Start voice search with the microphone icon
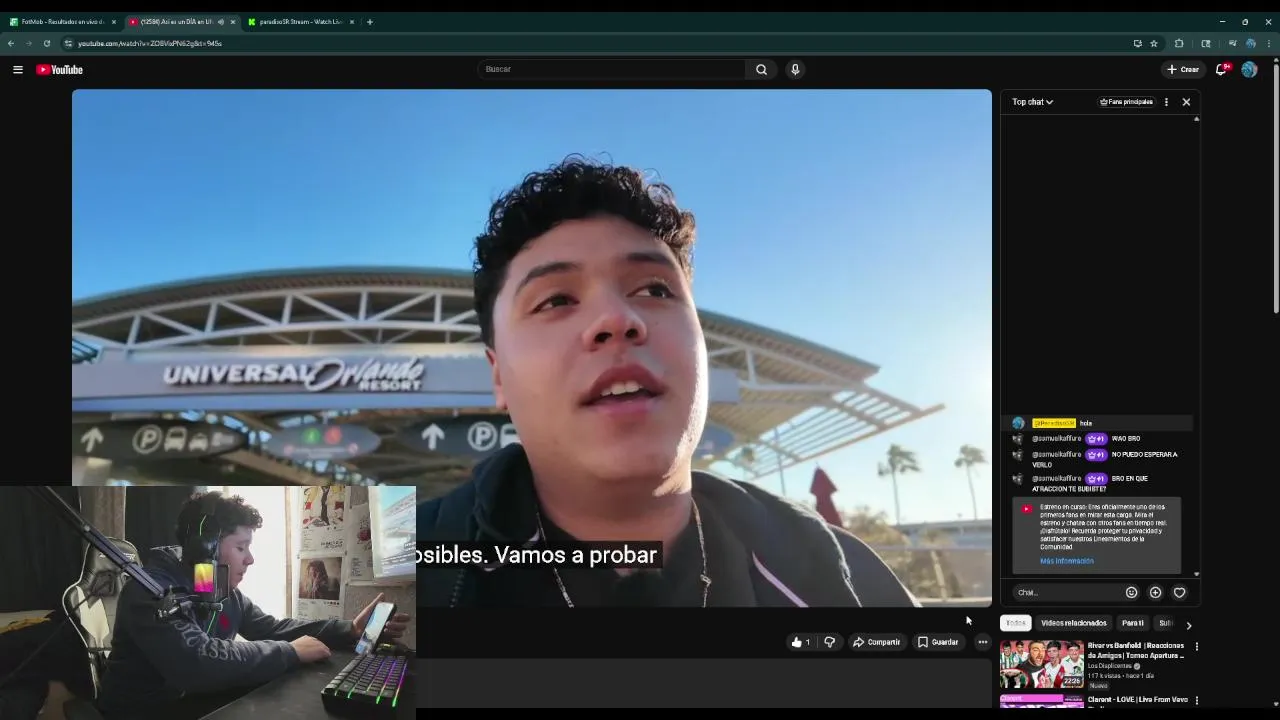 coord(795,69)
